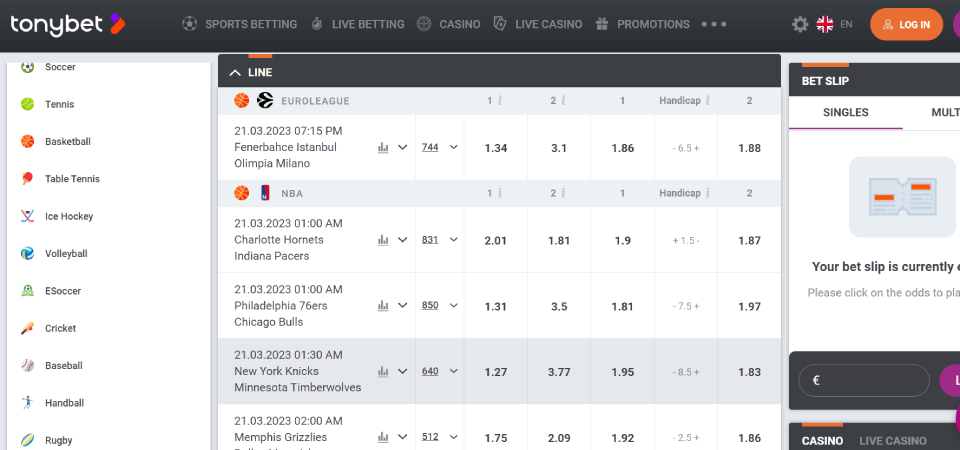
Task: Expand markets dropdown next to 640
Action: point(454,371)
